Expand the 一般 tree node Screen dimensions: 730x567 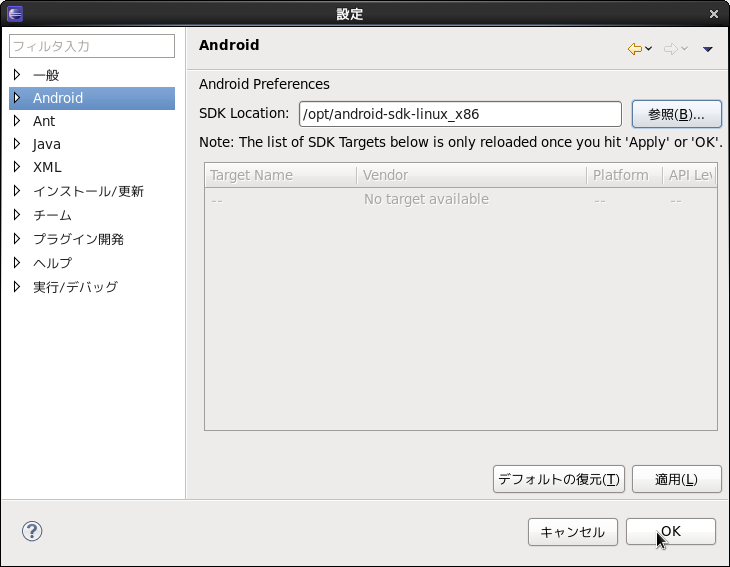[x=17, y=74]
